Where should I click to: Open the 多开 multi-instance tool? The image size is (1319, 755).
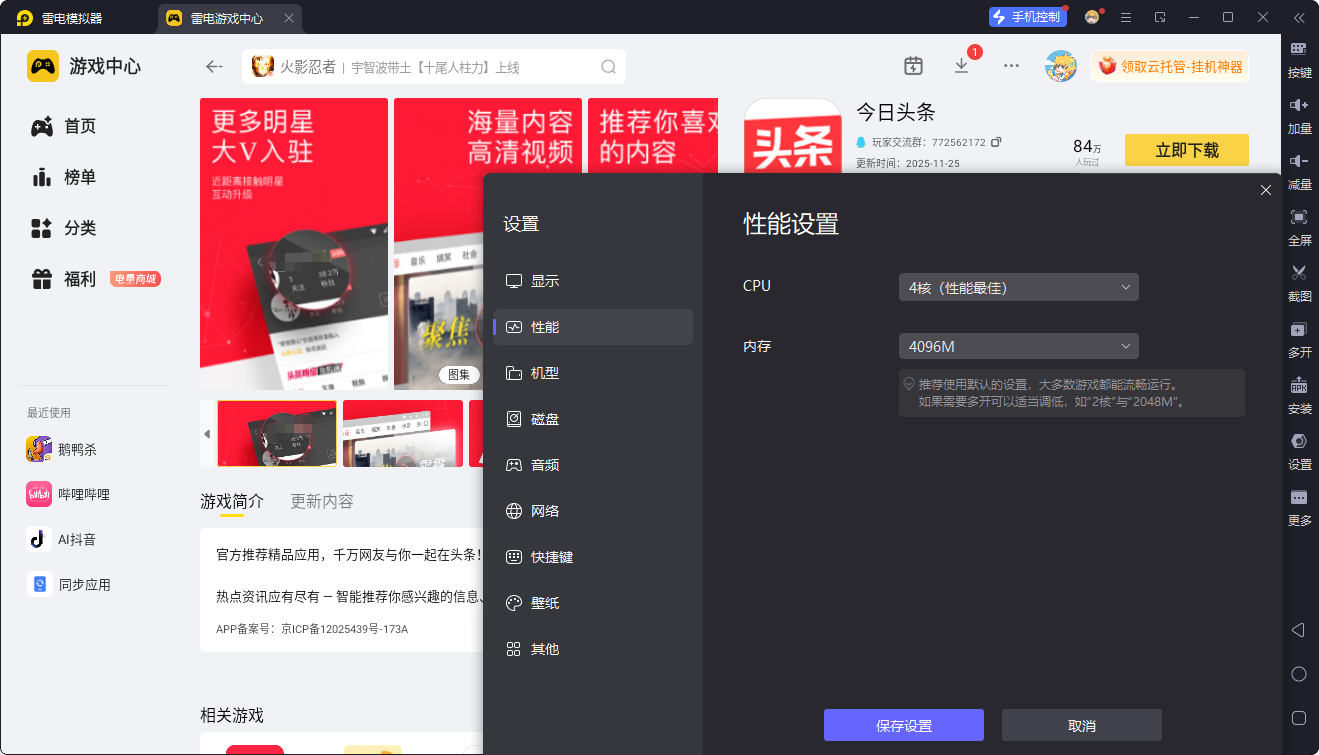[1299, 330]
